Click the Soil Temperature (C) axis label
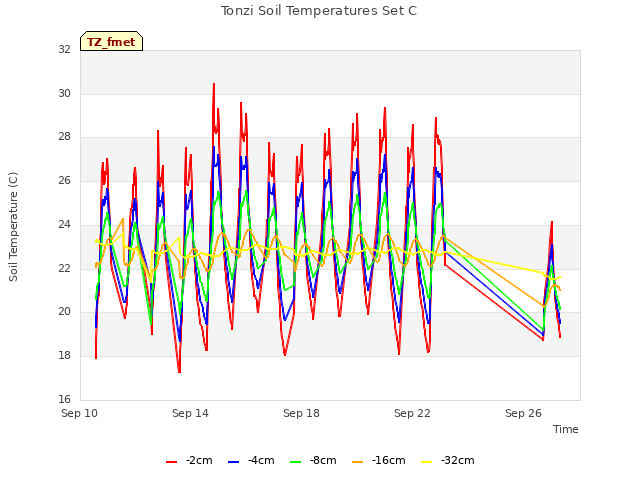Screen dimensions: 640x480 tap(13, 227)
